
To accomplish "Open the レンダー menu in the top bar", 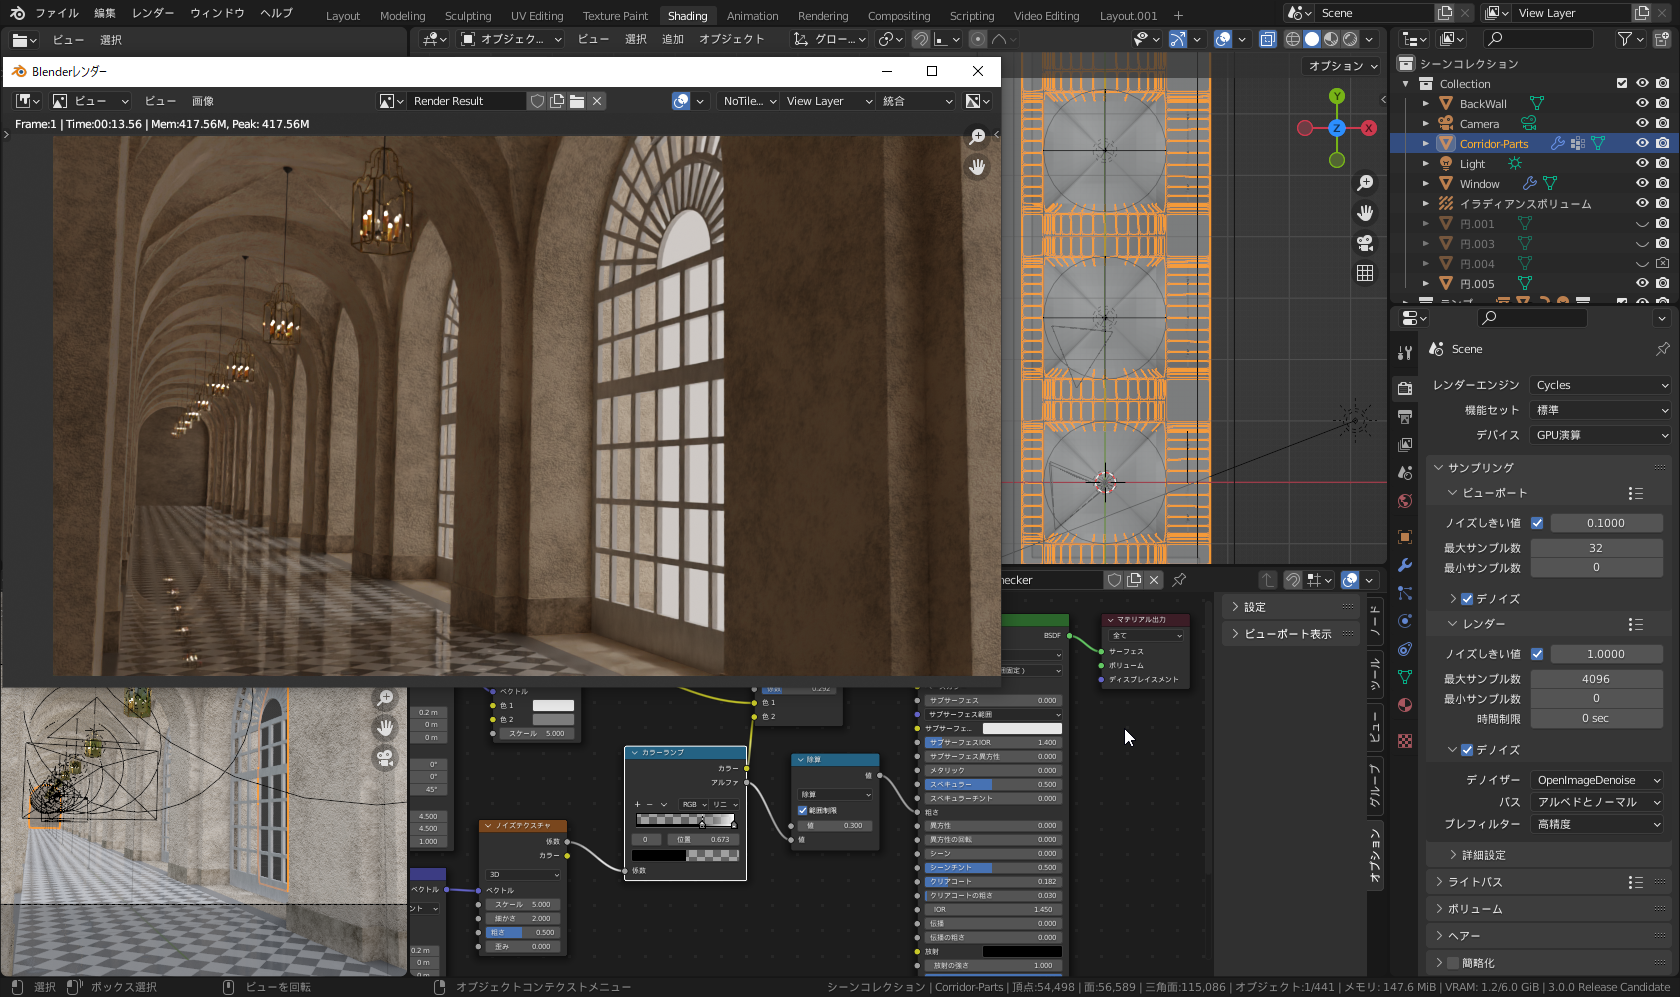I will [152, 13].
